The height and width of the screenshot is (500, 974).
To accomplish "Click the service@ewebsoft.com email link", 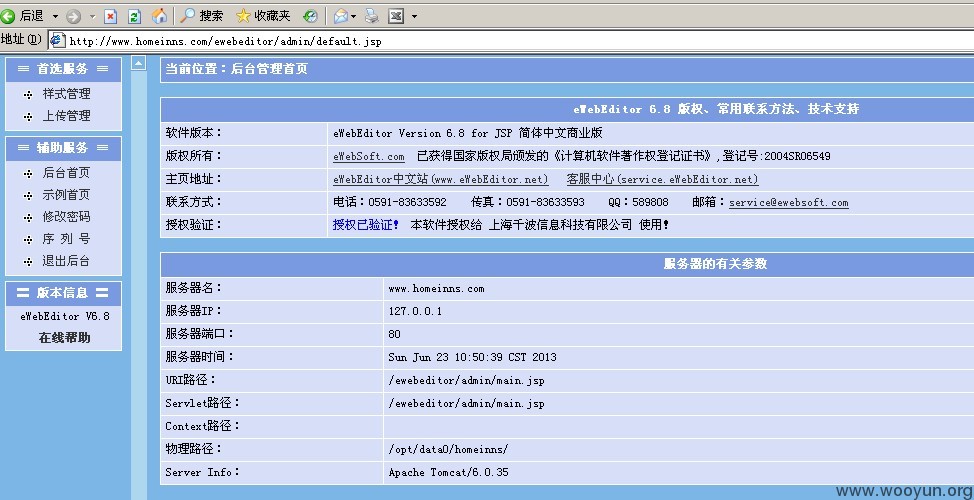I will [789, 202].
